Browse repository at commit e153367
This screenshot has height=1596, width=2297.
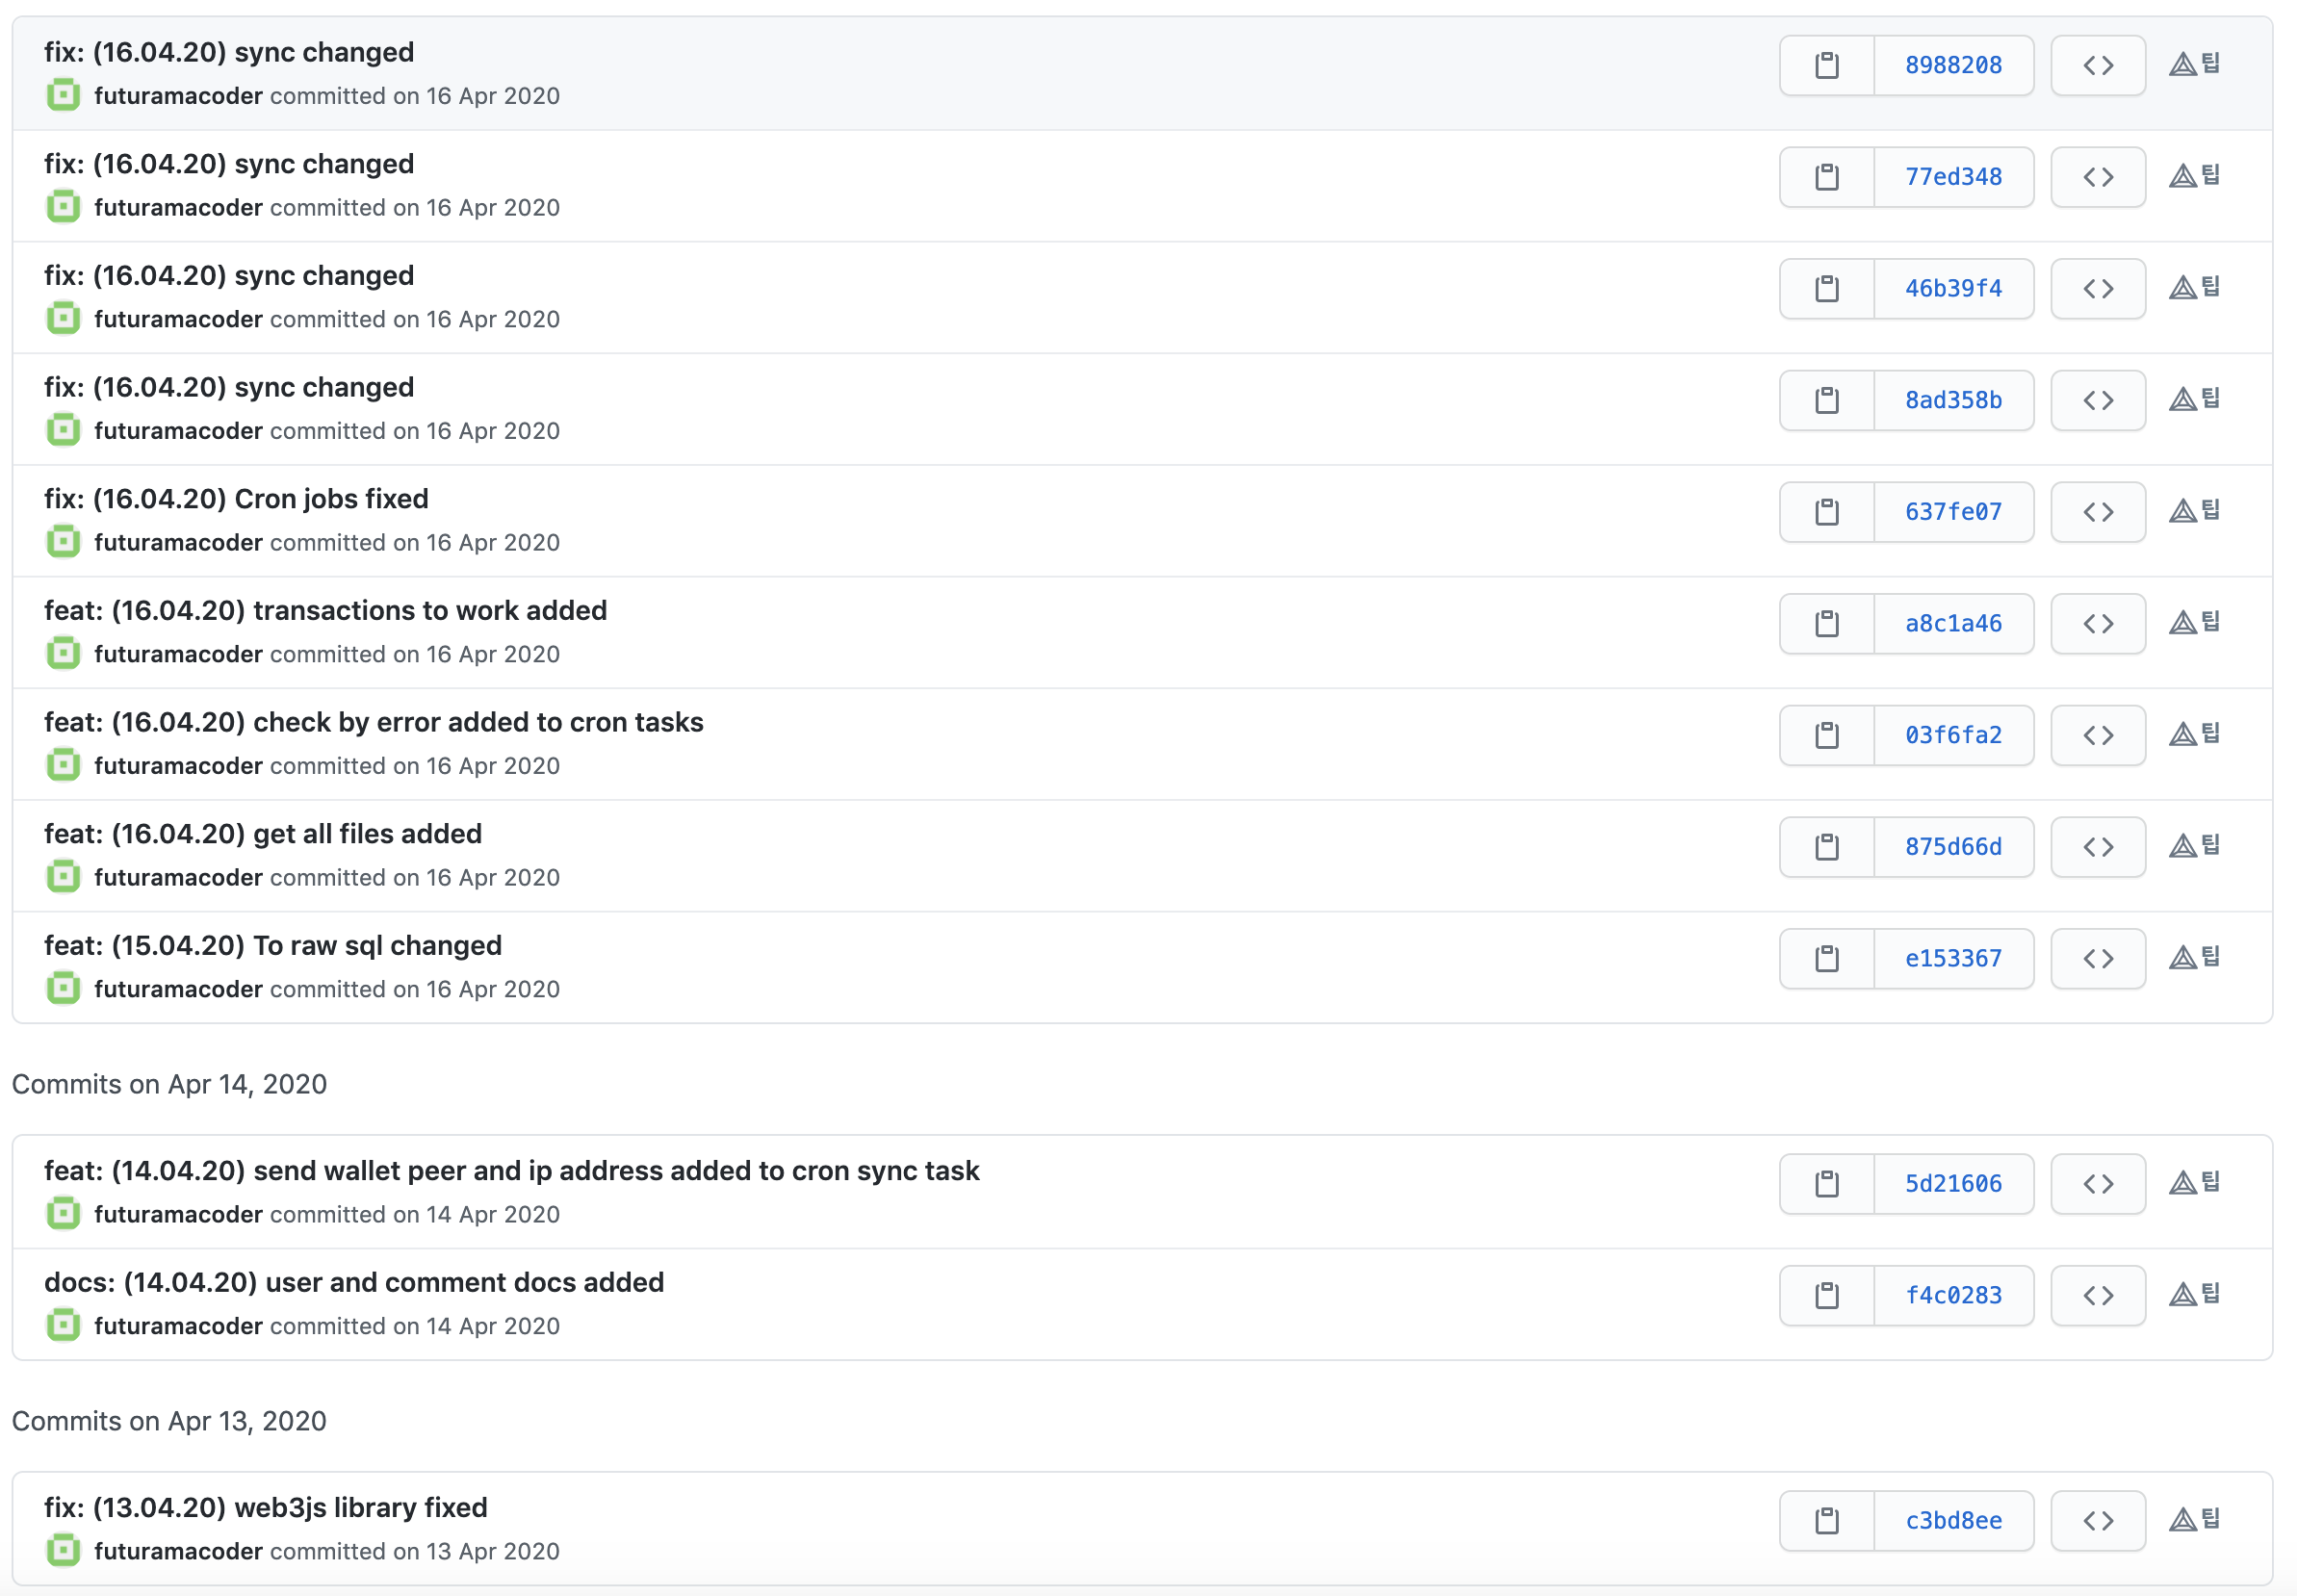(x=2097, y=959)
